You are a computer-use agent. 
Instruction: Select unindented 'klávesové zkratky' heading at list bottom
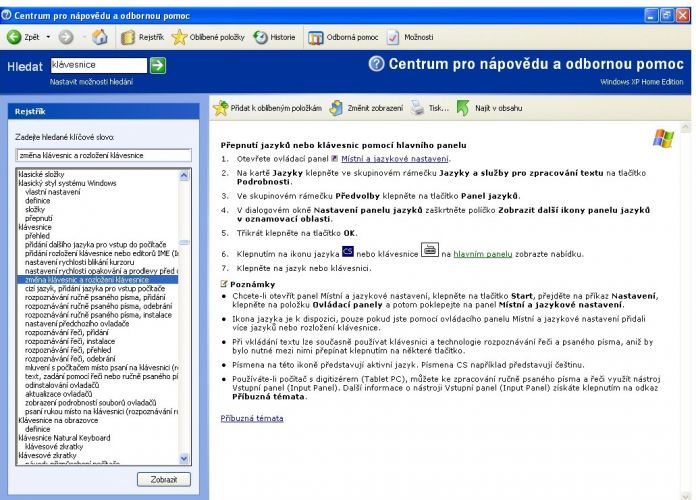click(47, 456)
